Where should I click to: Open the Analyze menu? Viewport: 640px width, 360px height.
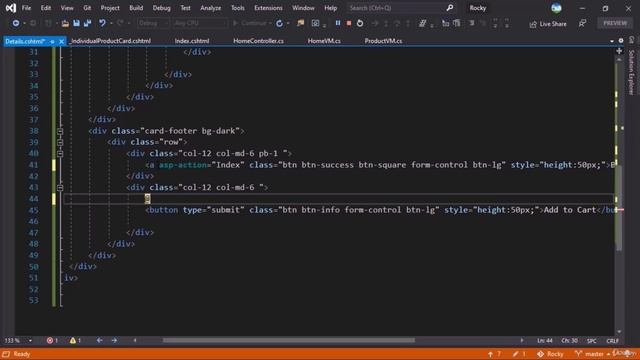coord(210,8)
